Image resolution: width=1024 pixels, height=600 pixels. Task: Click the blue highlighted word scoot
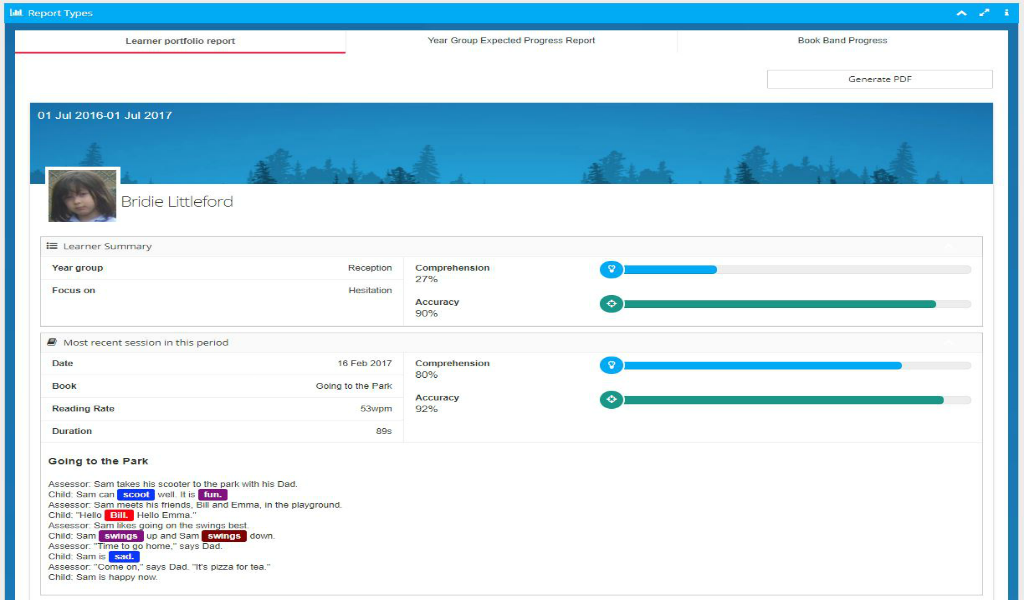136,494
